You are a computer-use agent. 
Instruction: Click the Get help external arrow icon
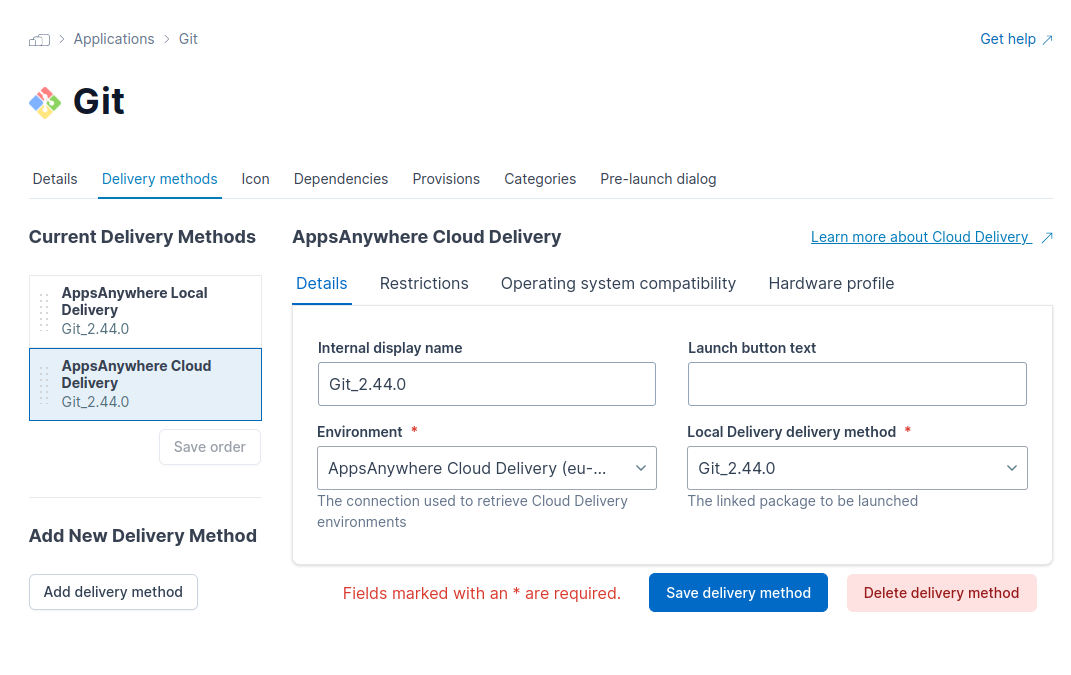click(x=1047, y=40)
